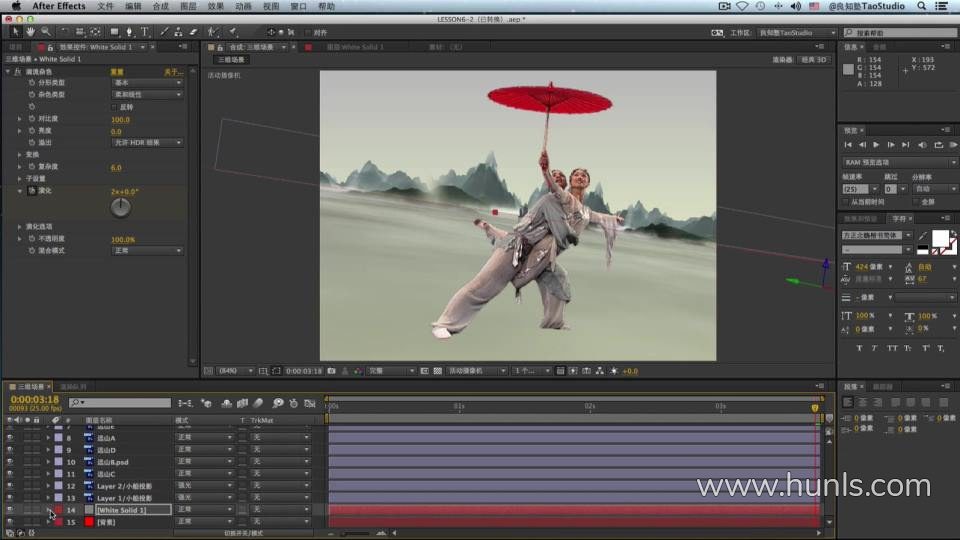Take a snapshot with the camera icon
Viewport: 960px width, 540px height.
coord(331,371)
